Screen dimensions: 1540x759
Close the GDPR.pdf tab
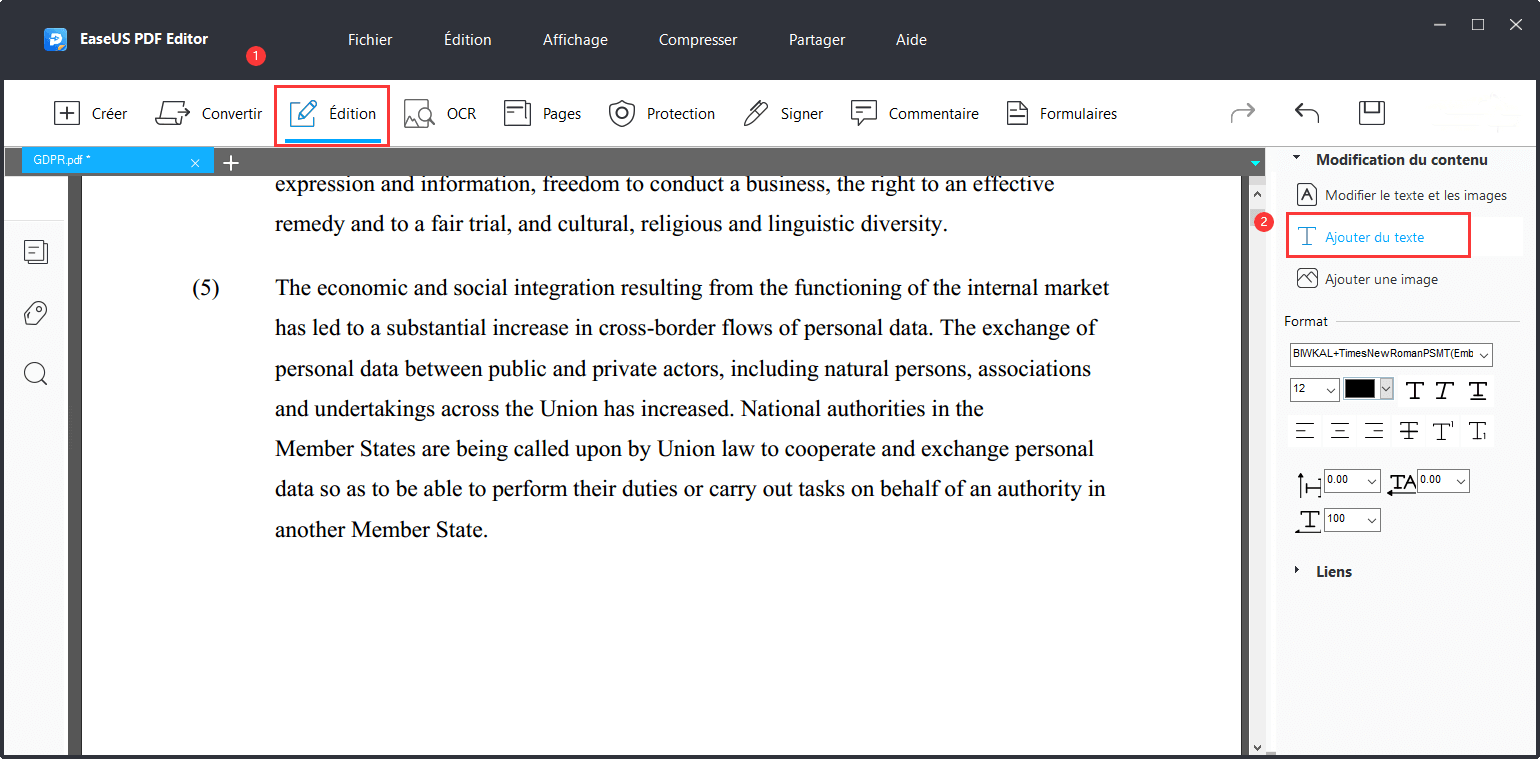[x=195, y=162]
